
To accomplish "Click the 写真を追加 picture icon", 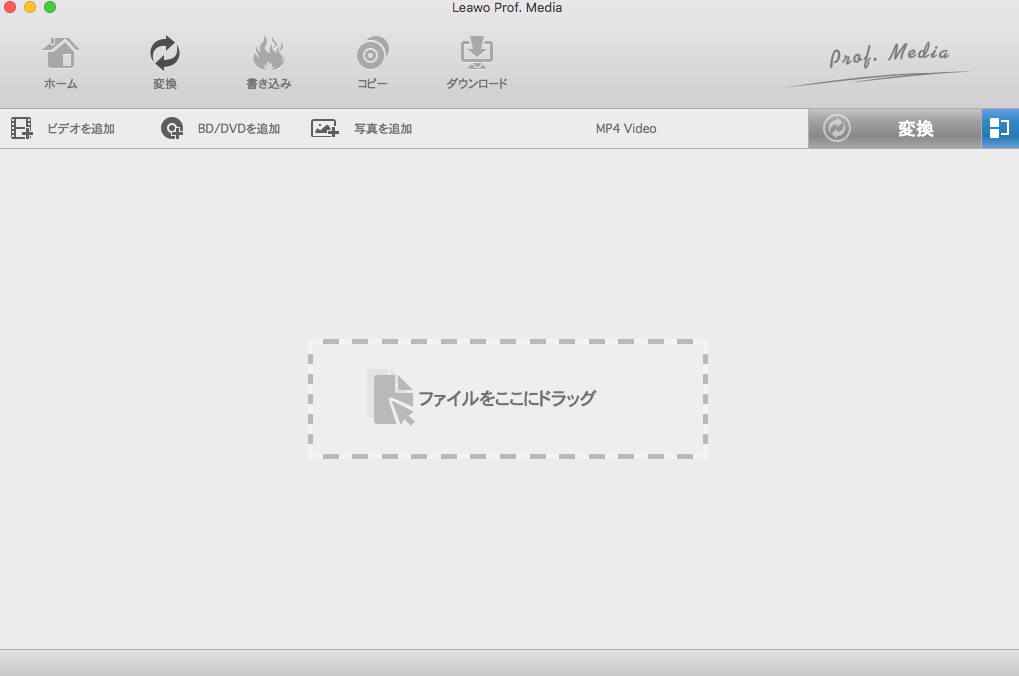I will tap(324, 129).
